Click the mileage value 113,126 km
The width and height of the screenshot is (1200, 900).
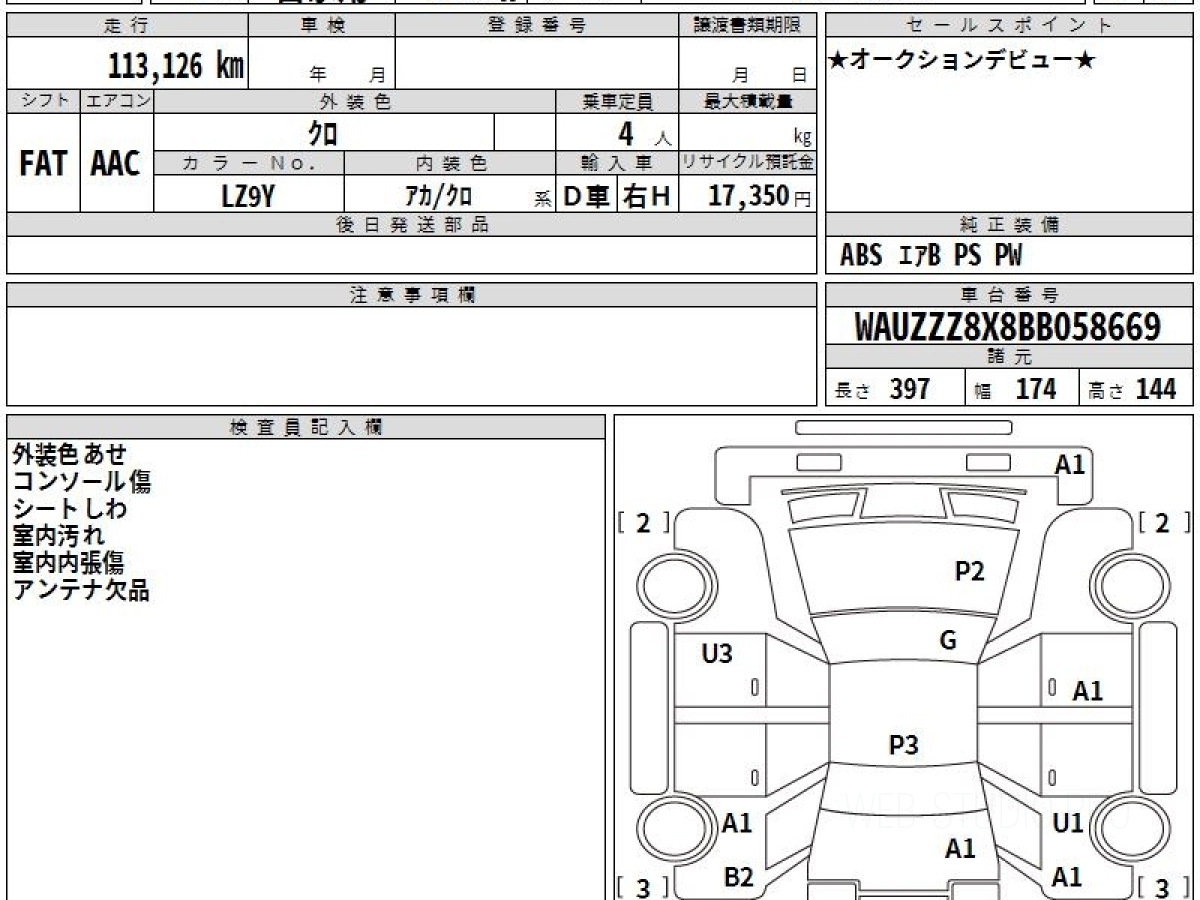click(175, 65)
